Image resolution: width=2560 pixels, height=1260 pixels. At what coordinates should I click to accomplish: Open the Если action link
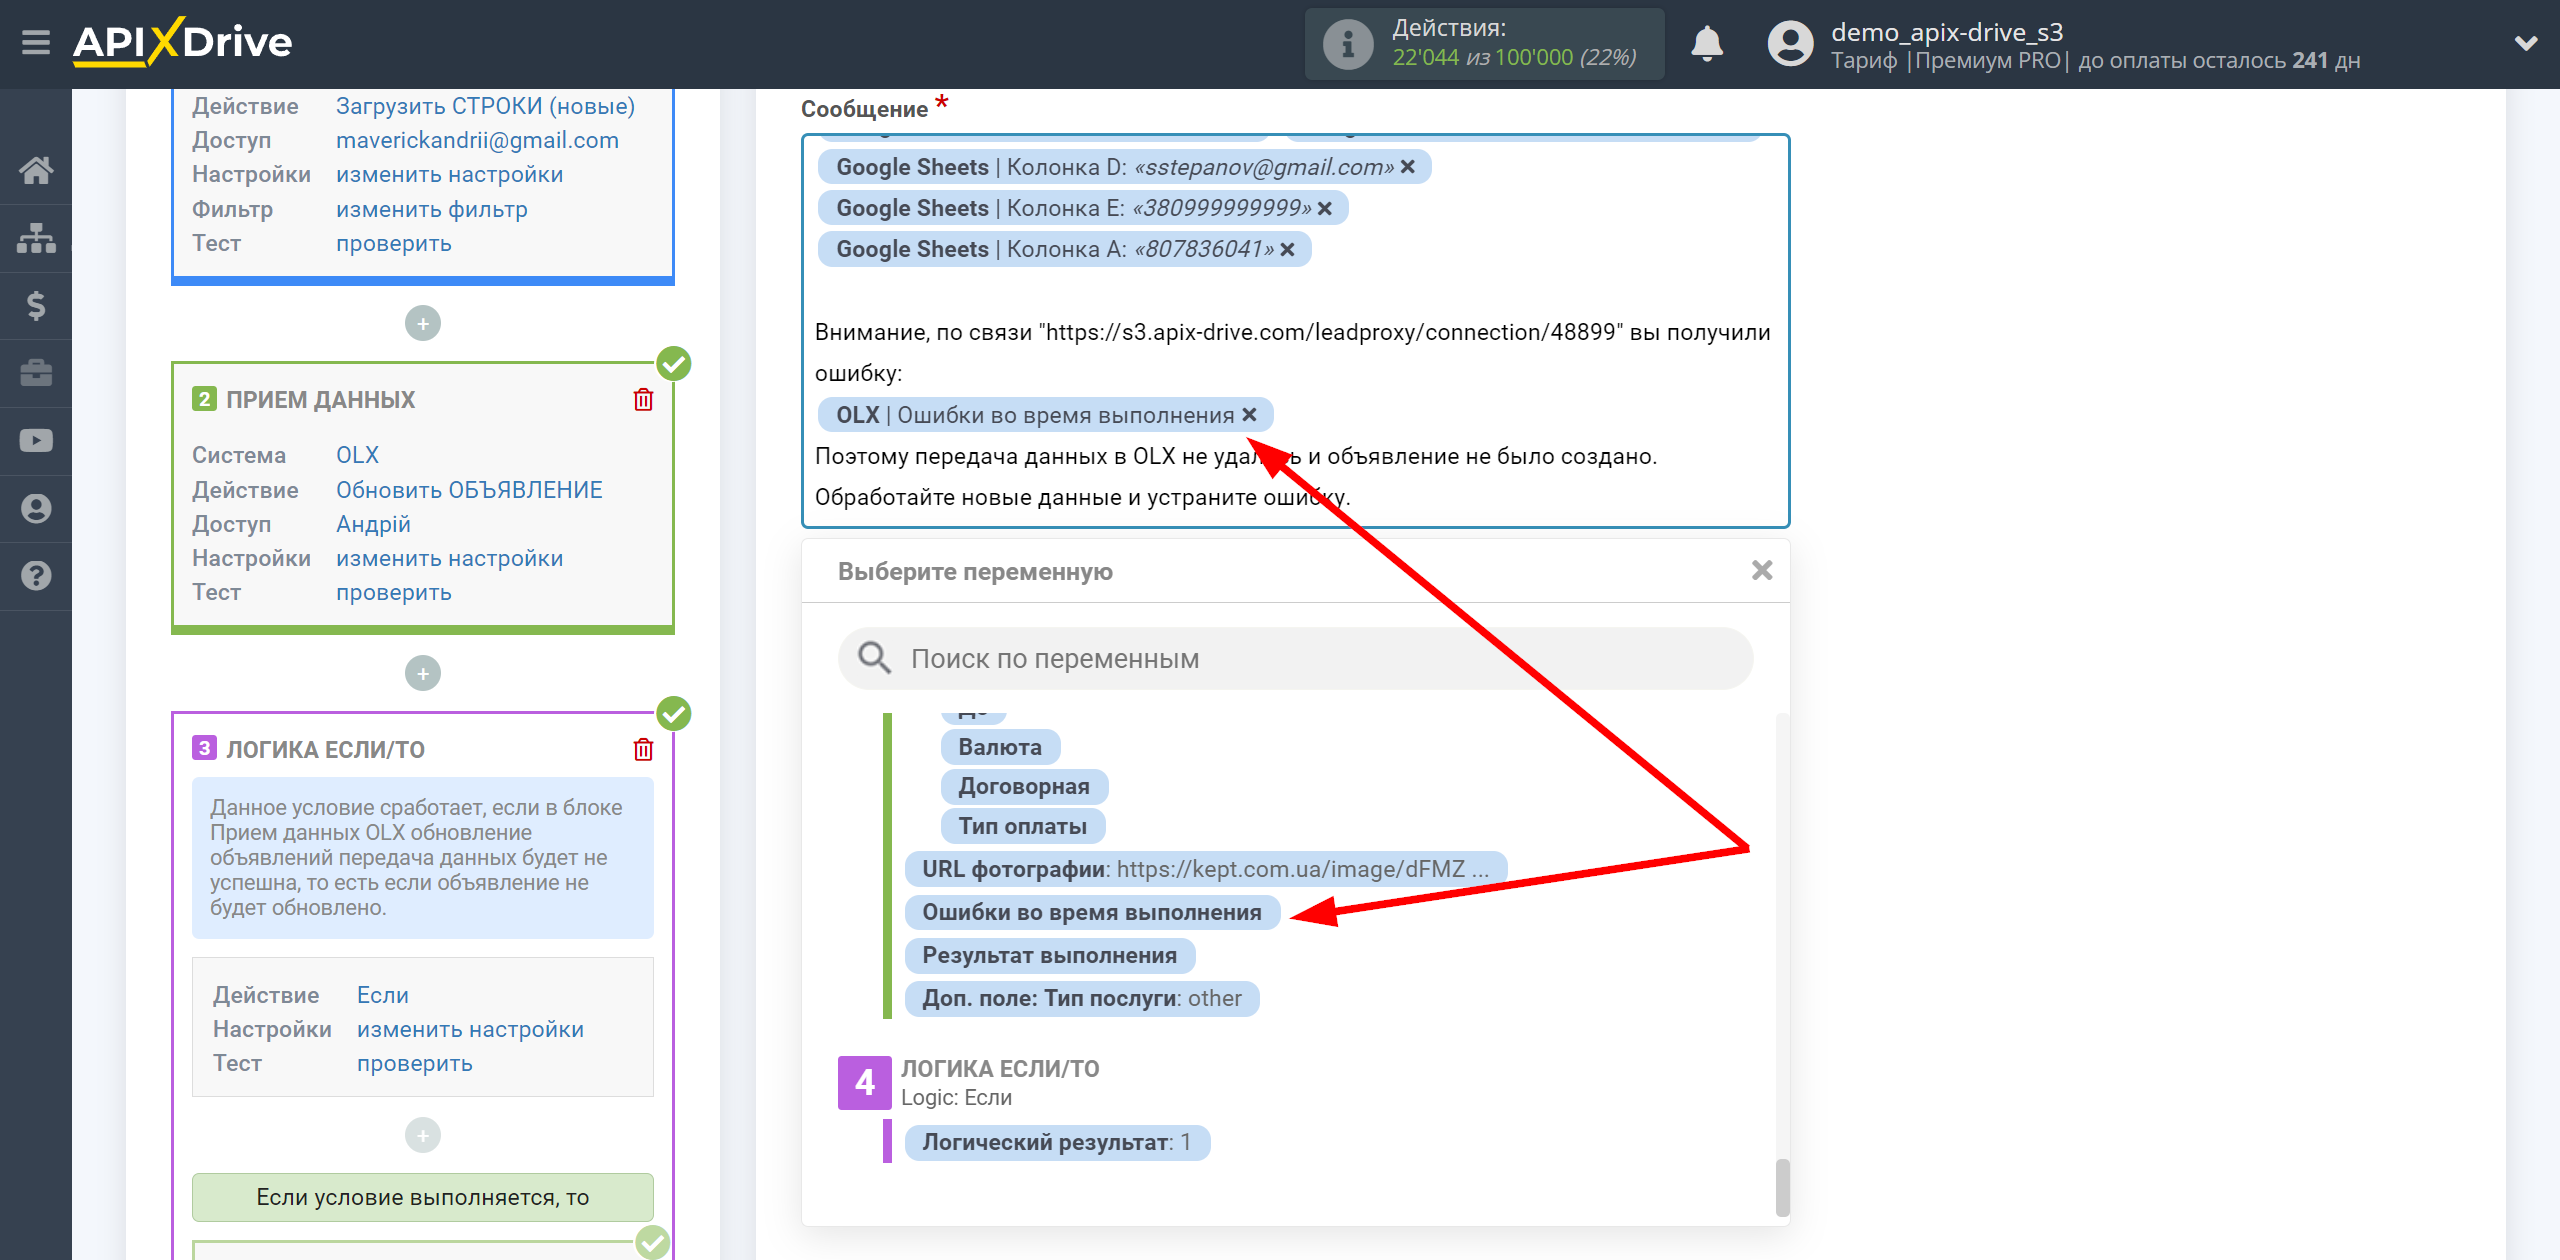382,995
